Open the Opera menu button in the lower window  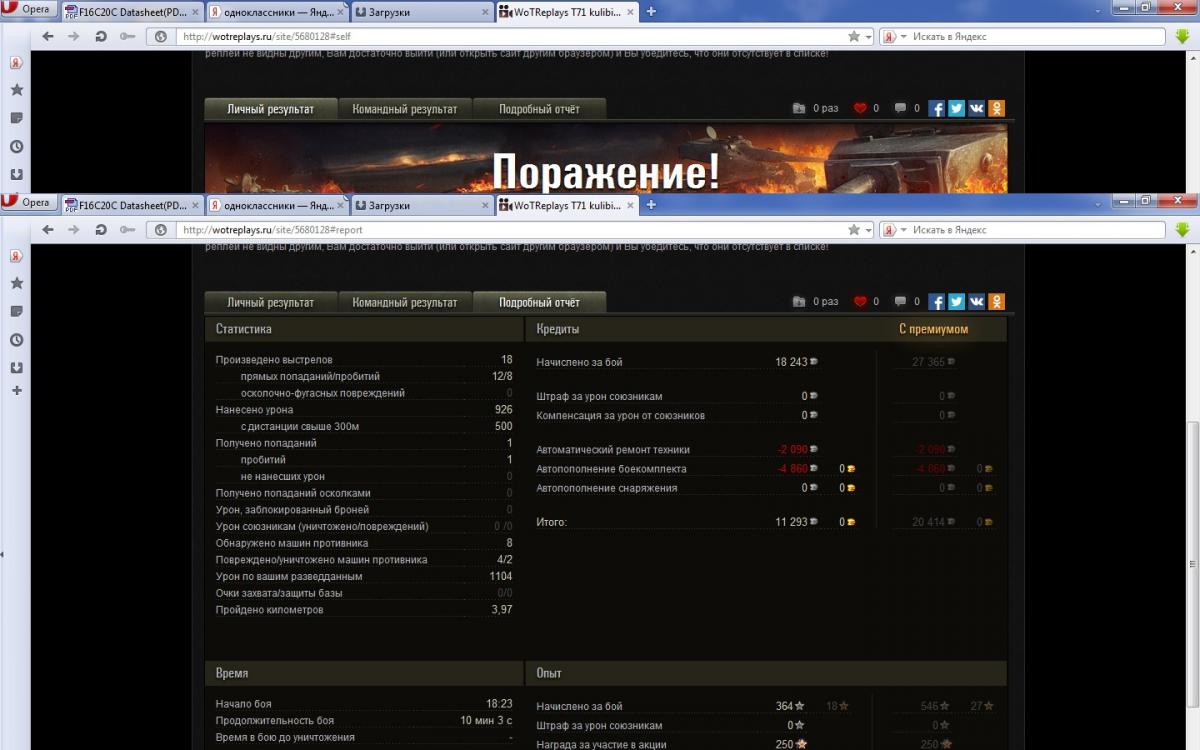(x=27, y=203)
